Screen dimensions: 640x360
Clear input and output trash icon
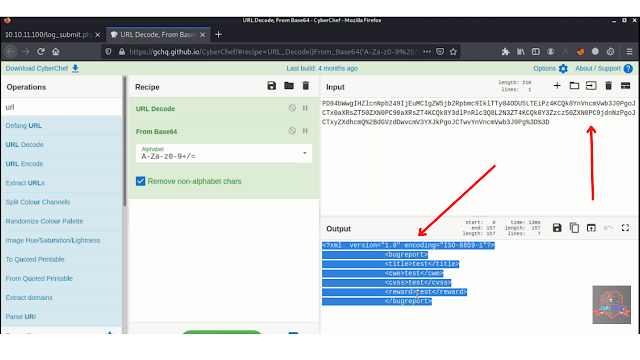[609, 86]
